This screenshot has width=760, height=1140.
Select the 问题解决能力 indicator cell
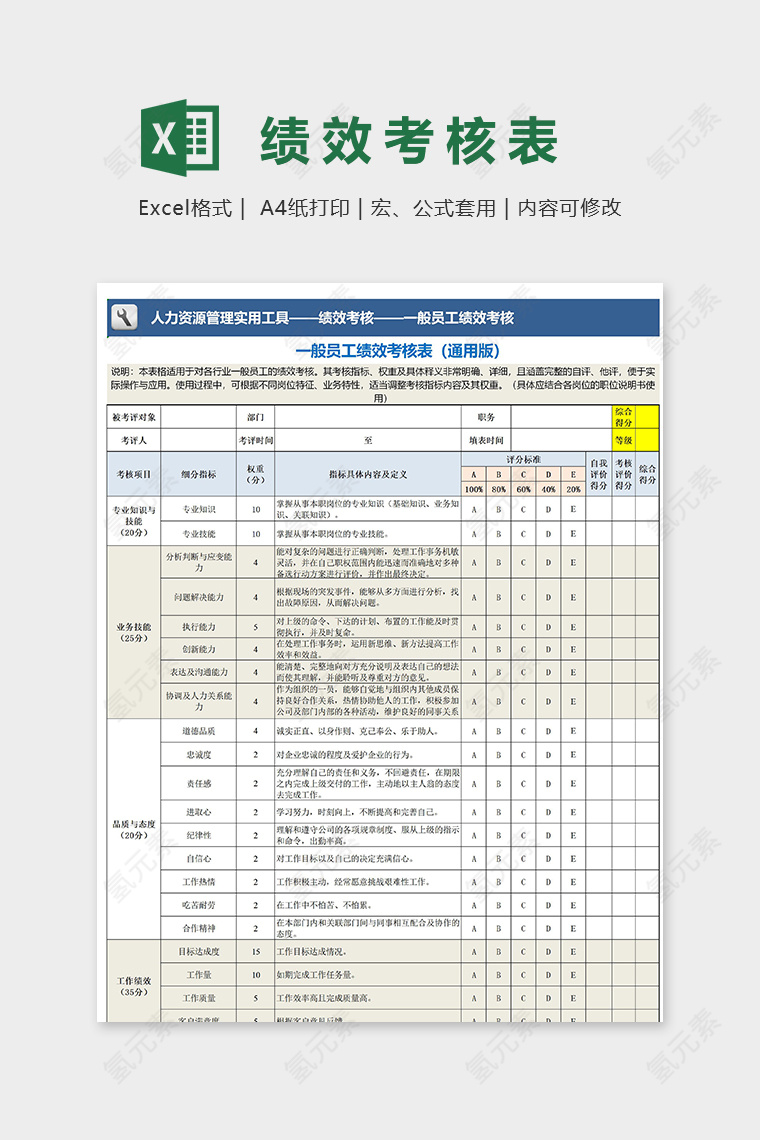tap(199, 597)
